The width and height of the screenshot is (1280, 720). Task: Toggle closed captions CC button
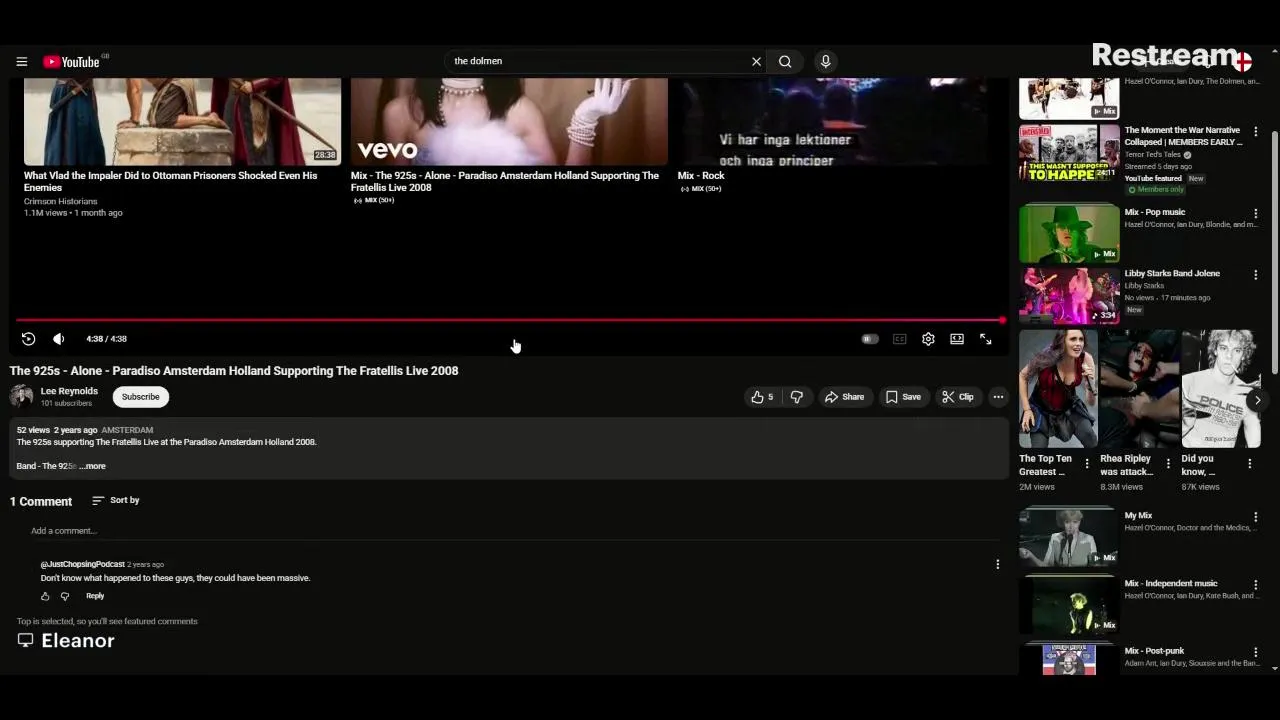[899, 339]
